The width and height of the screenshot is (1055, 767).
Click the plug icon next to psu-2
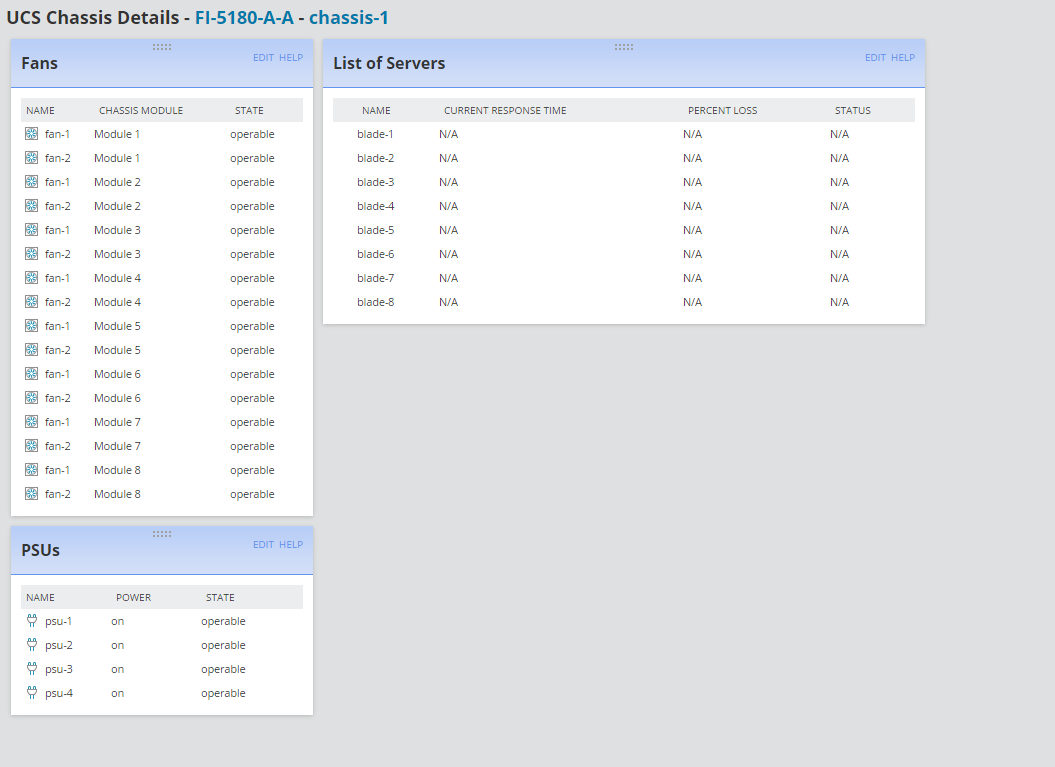click(x=32, y=645)
